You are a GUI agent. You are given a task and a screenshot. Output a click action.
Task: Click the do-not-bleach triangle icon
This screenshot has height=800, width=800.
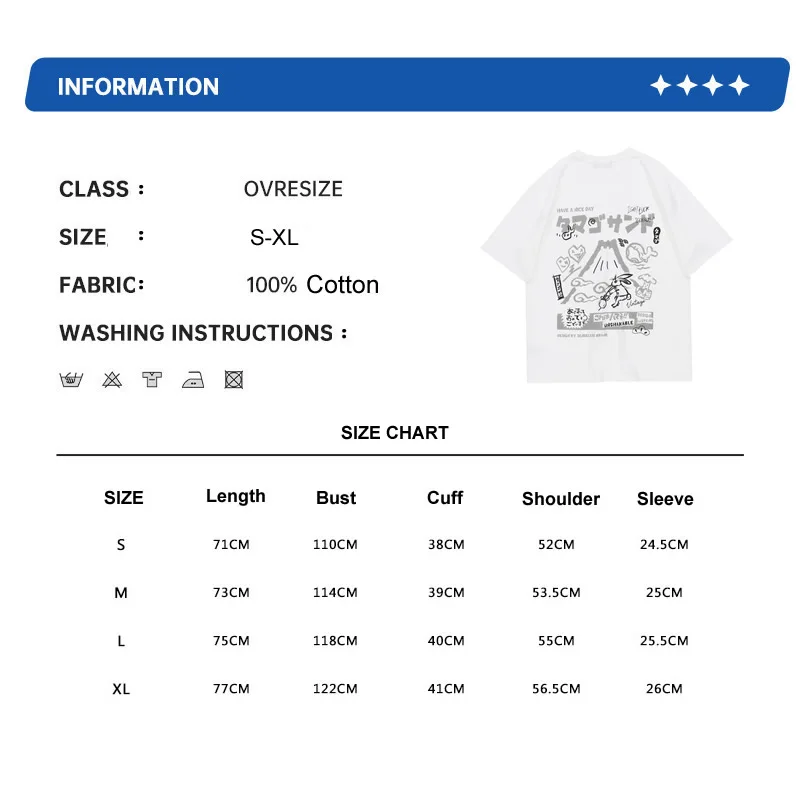(112, 380)
